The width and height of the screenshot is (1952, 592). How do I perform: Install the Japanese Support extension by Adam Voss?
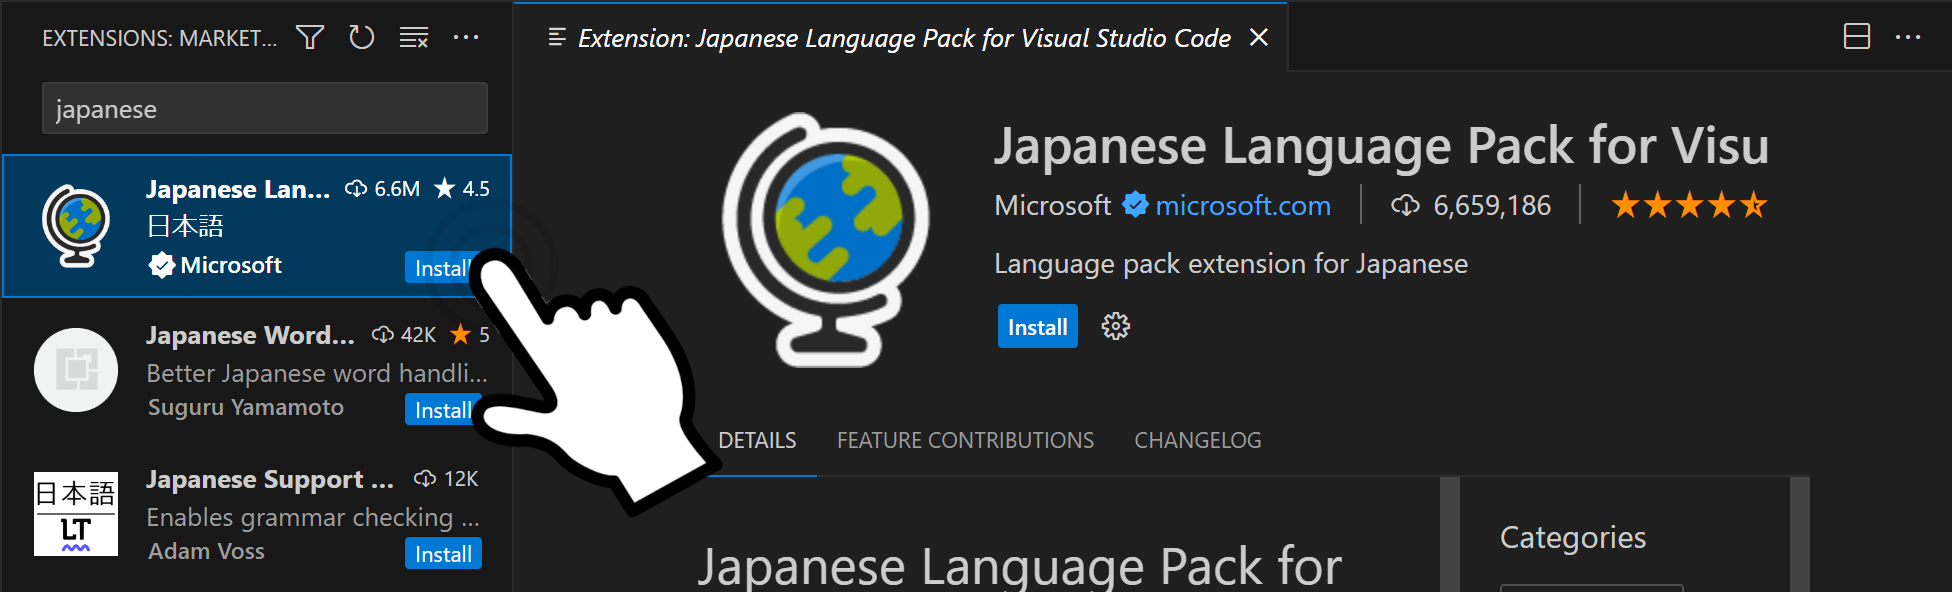click(443, 554)
